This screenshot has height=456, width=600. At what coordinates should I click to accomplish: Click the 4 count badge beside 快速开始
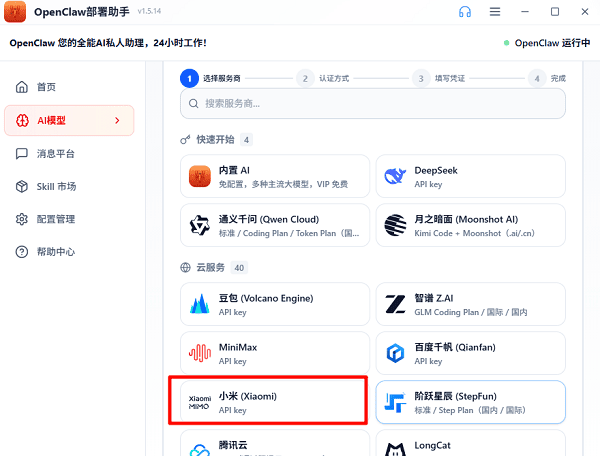click(246, 140)
